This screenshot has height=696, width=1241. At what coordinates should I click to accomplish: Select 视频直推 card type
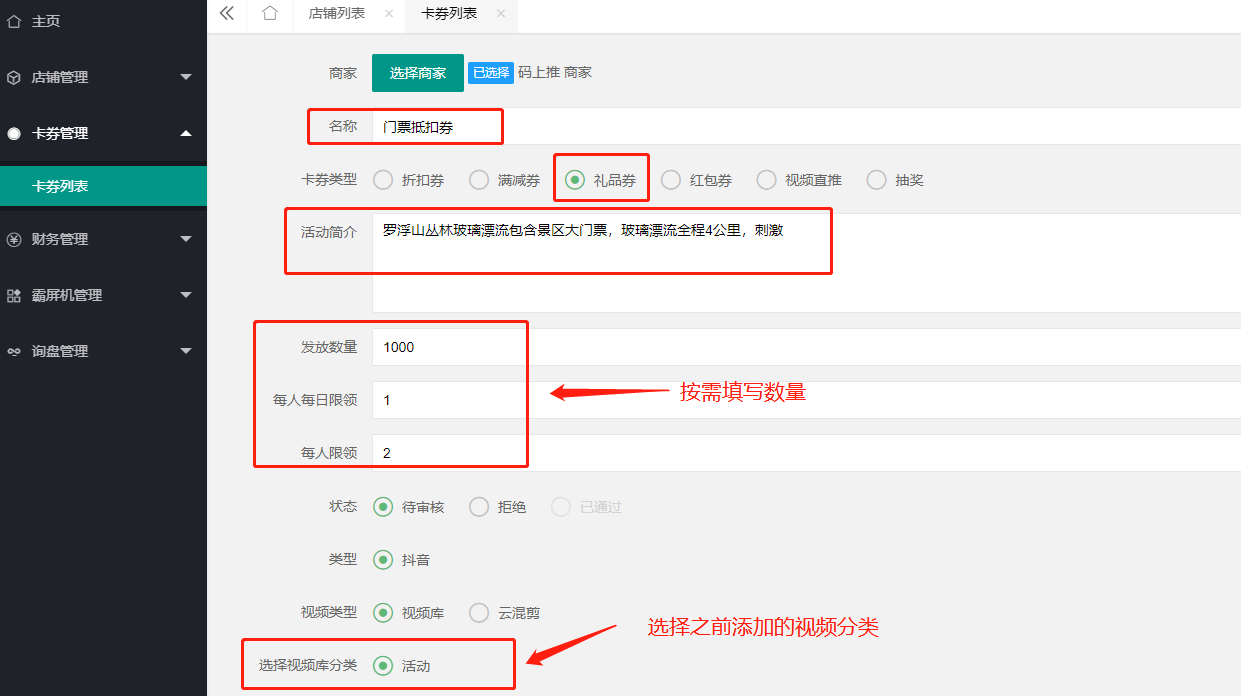(800, 180)
